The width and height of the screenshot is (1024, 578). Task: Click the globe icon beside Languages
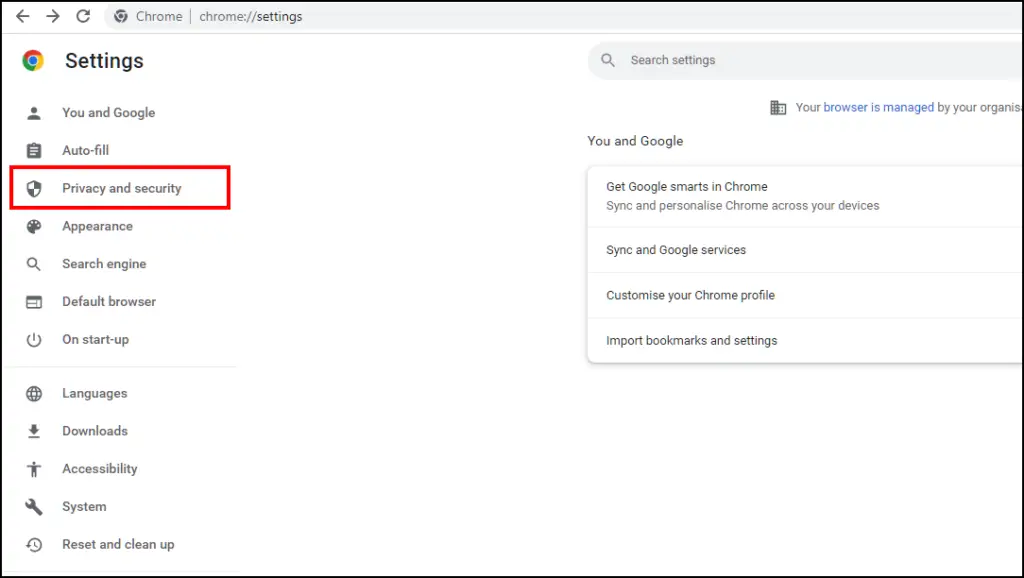point(34,394)
